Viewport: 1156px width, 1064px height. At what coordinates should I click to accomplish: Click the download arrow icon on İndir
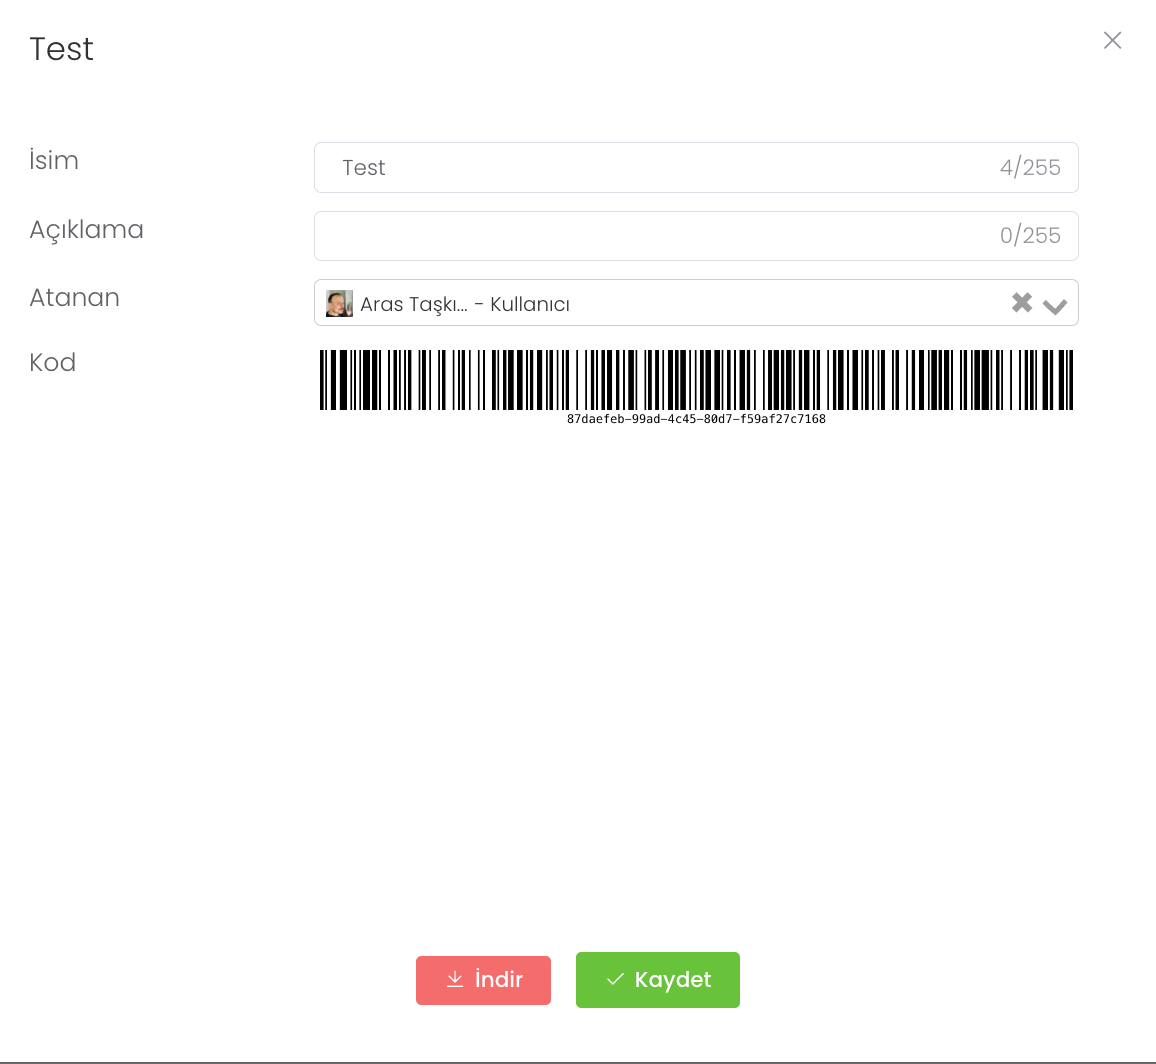pos(455,979)
